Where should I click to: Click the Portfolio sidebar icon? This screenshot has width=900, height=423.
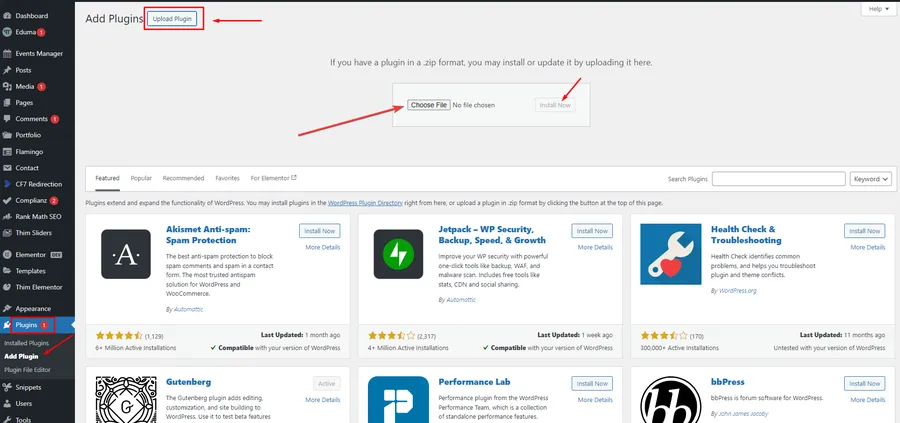coord(7,135)
